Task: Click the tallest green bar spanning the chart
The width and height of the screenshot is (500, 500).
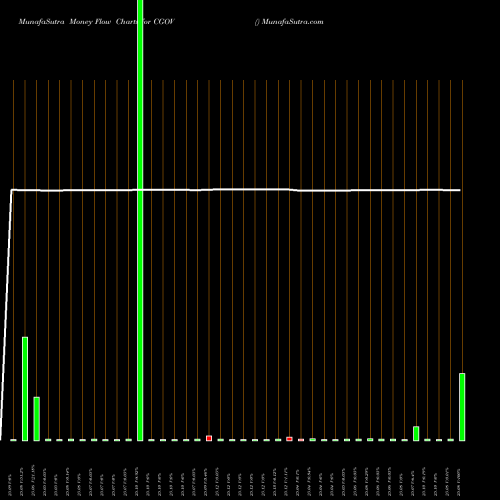Action: click(x=140, y=220)
